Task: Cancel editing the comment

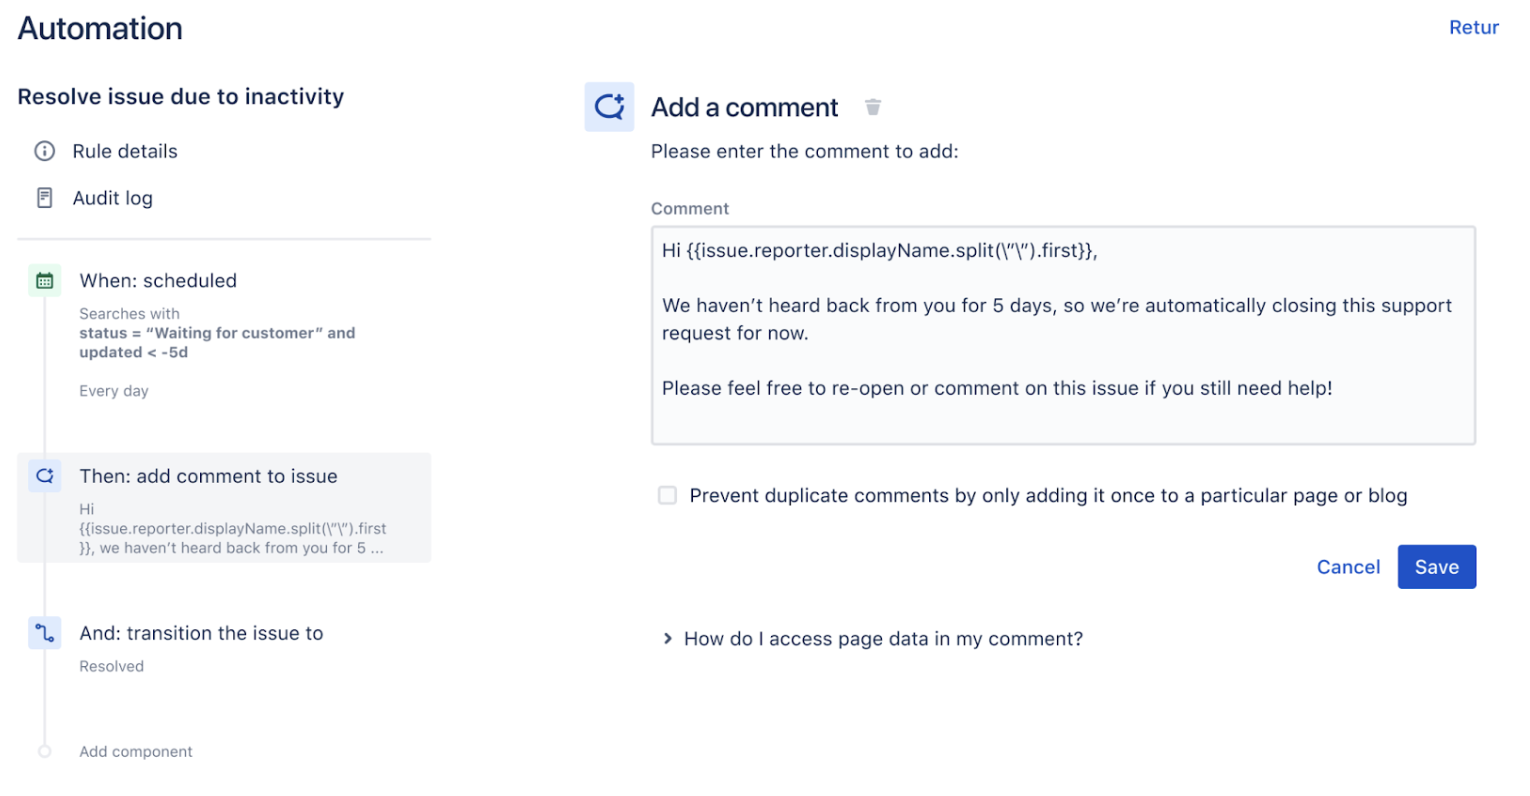Action: (1348, 566)
